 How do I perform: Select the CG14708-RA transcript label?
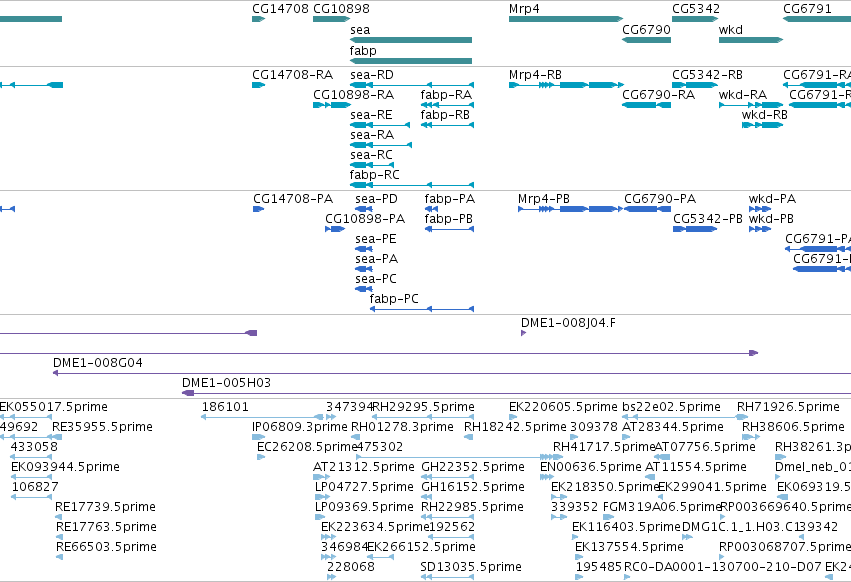click(293, 75)
